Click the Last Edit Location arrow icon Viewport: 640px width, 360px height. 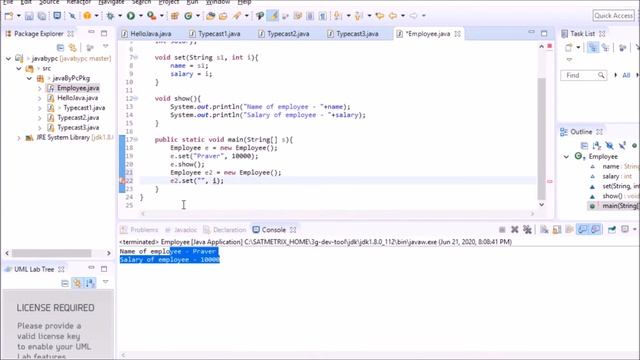tap(380, 16)
